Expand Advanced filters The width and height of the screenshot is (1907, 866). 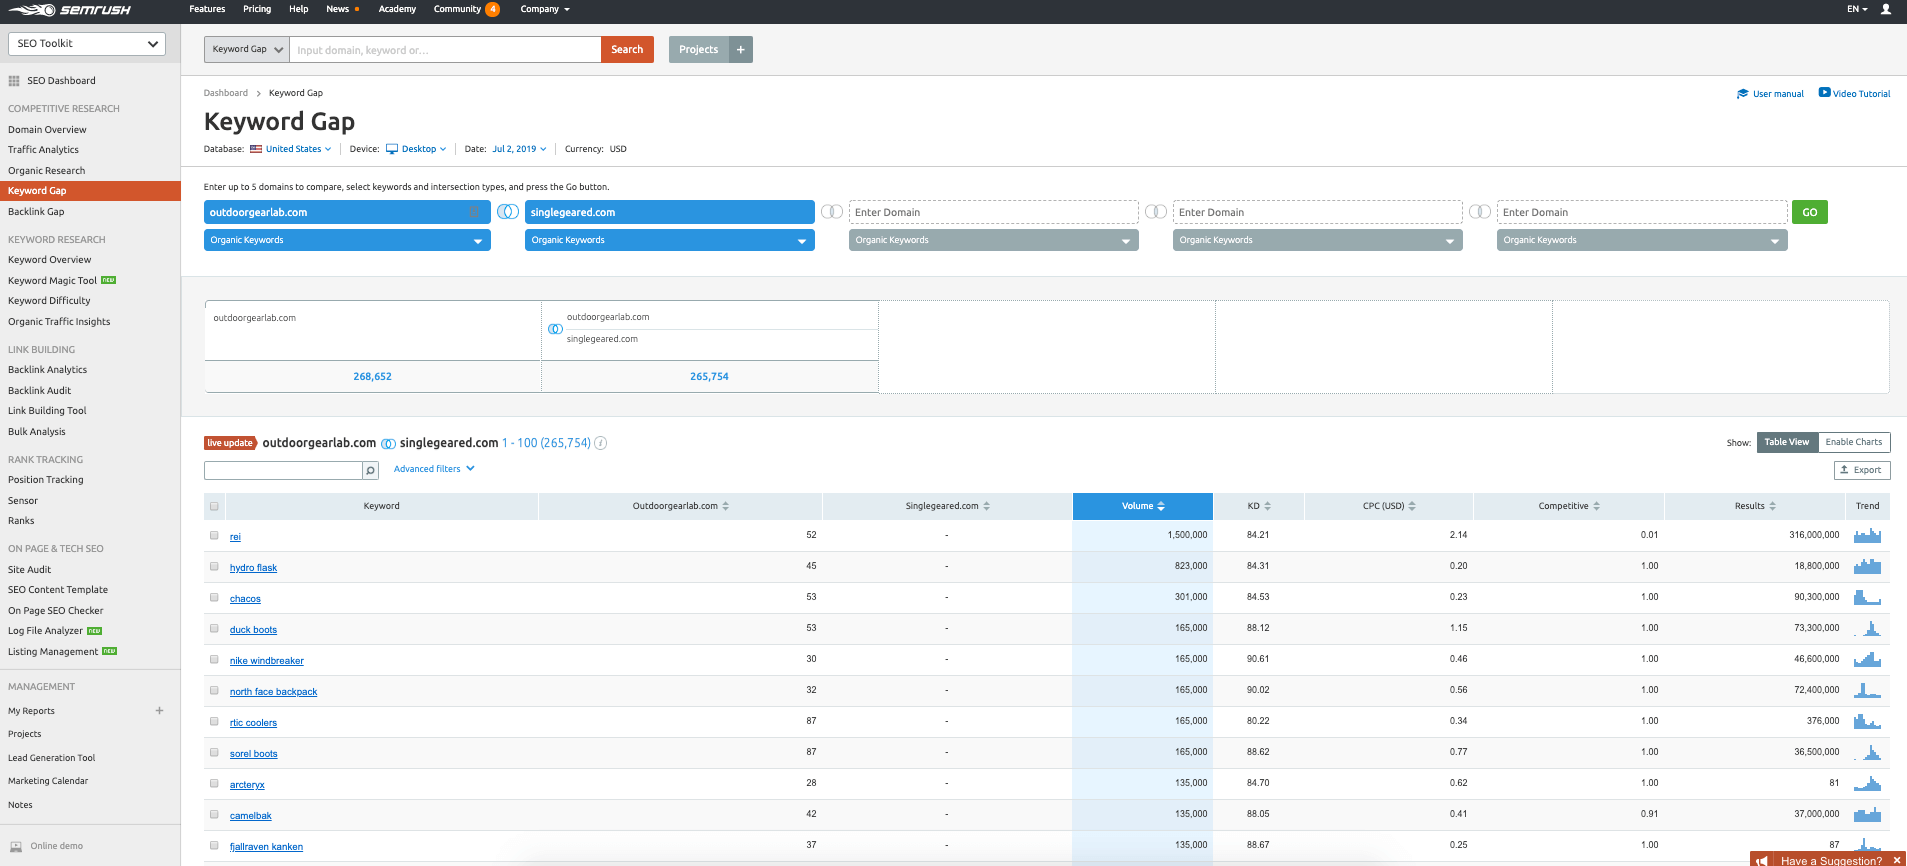434,469
